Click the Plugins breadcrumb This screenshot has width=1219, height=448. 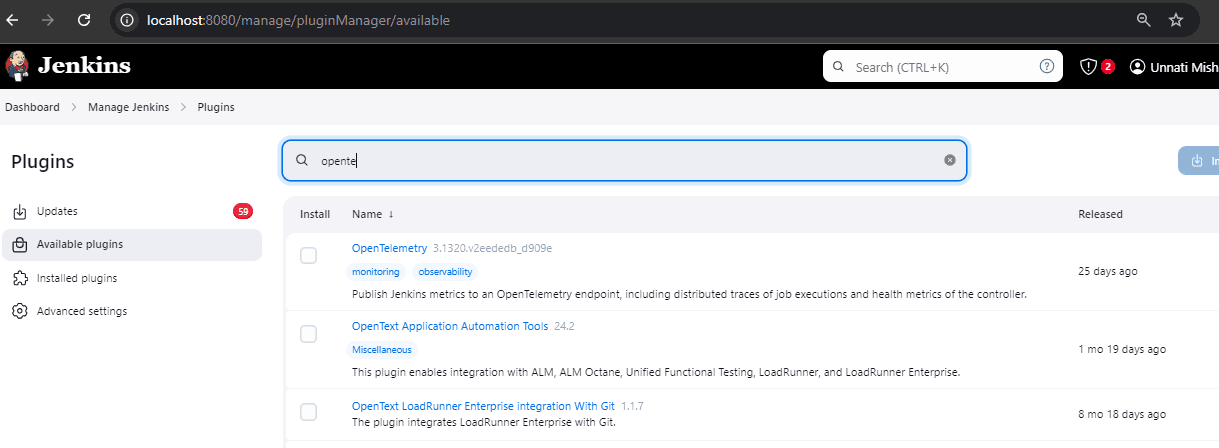click(216, 107)
